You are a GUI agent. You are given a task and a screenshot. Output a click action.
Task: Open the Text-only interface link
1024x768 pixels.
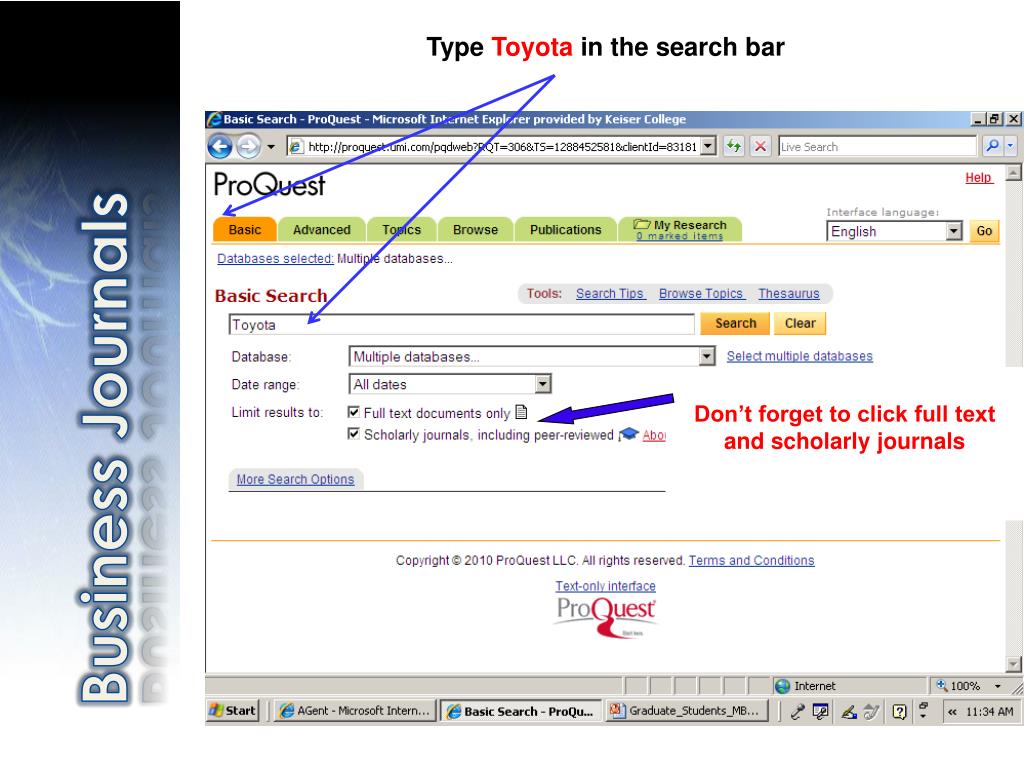pyautogui.click(x=605, y=586)
